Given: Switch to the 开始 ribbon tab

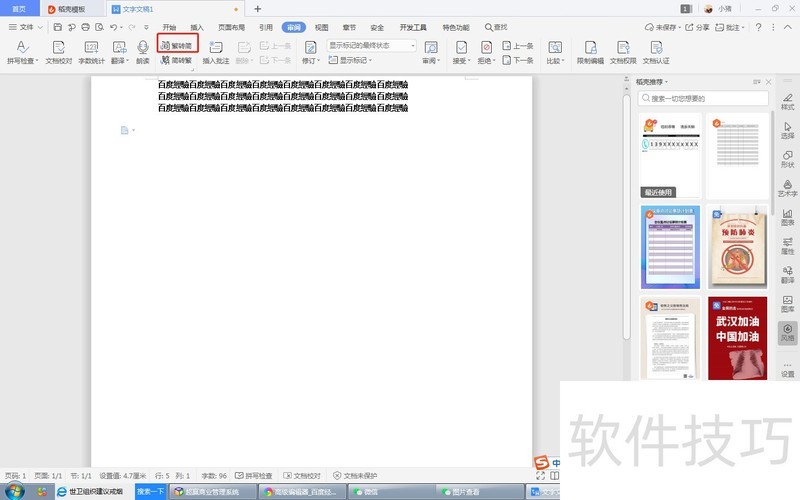Looking at the screenshot, I should pos(169,27).
